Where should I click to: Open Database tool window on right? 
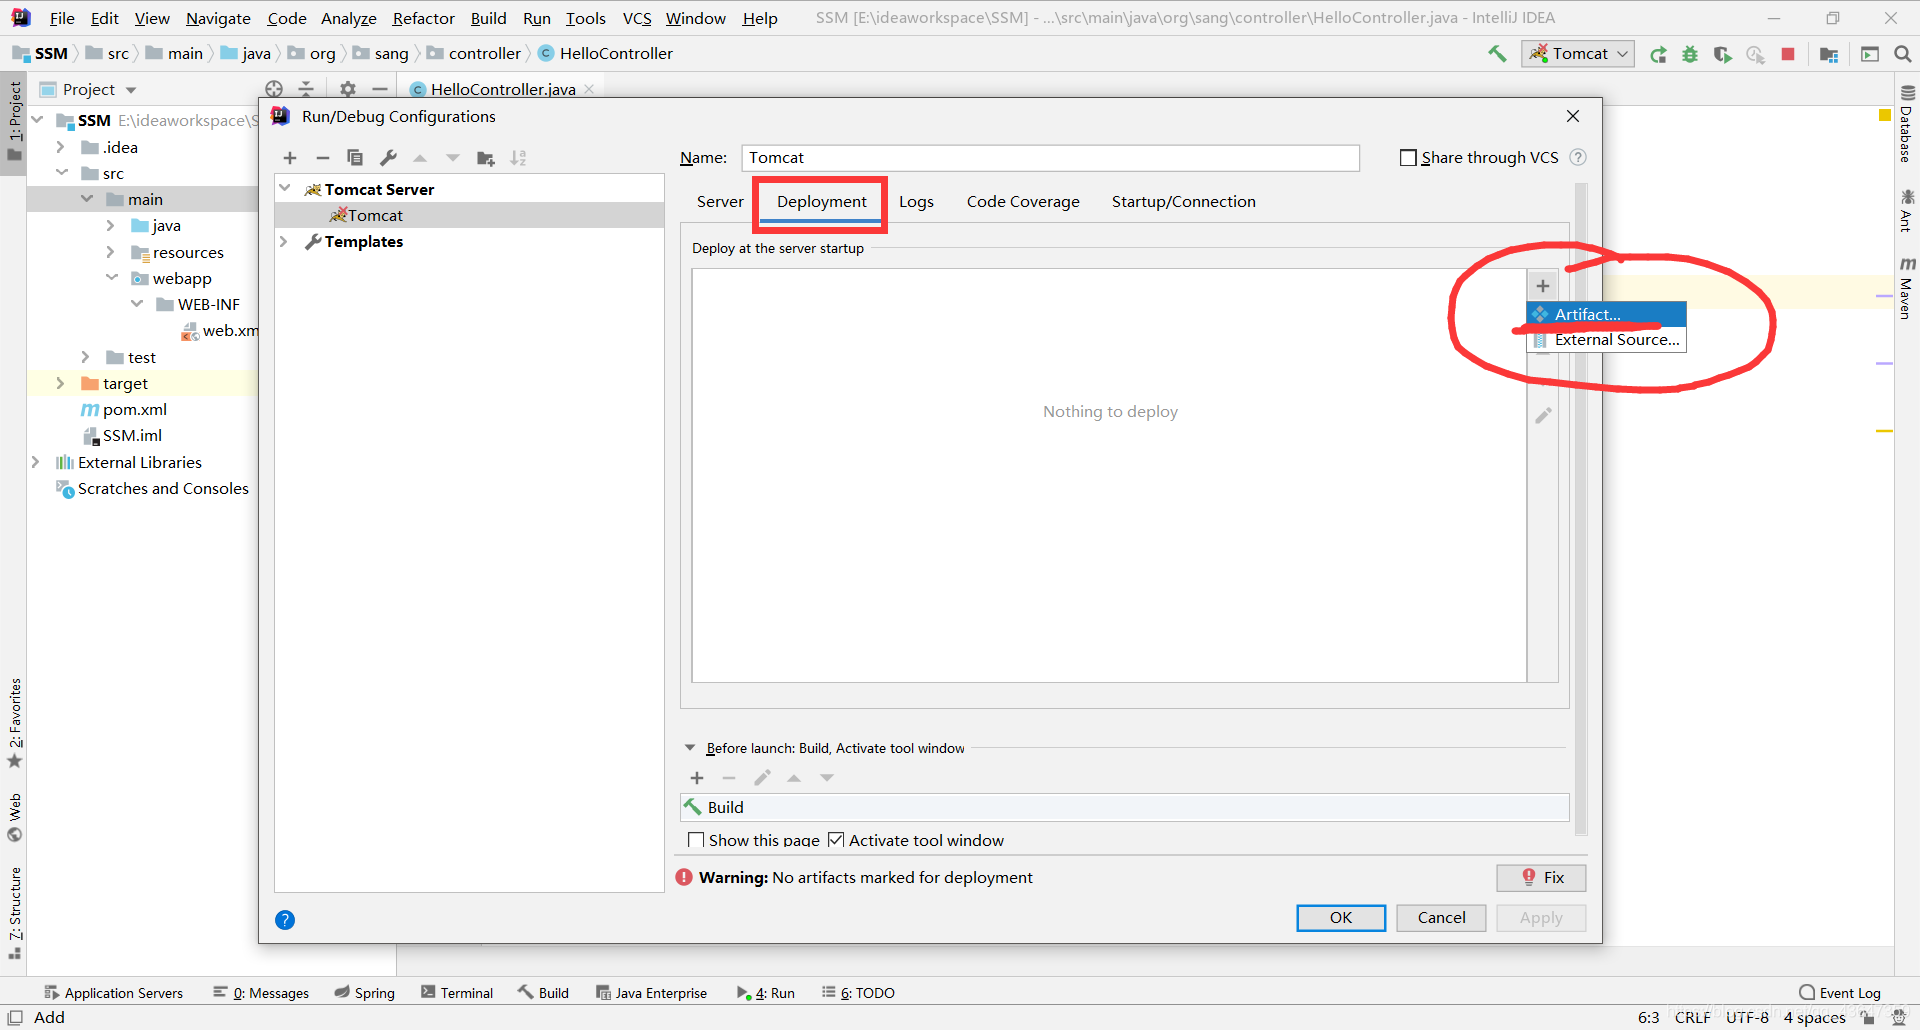tap(1906, 125)
